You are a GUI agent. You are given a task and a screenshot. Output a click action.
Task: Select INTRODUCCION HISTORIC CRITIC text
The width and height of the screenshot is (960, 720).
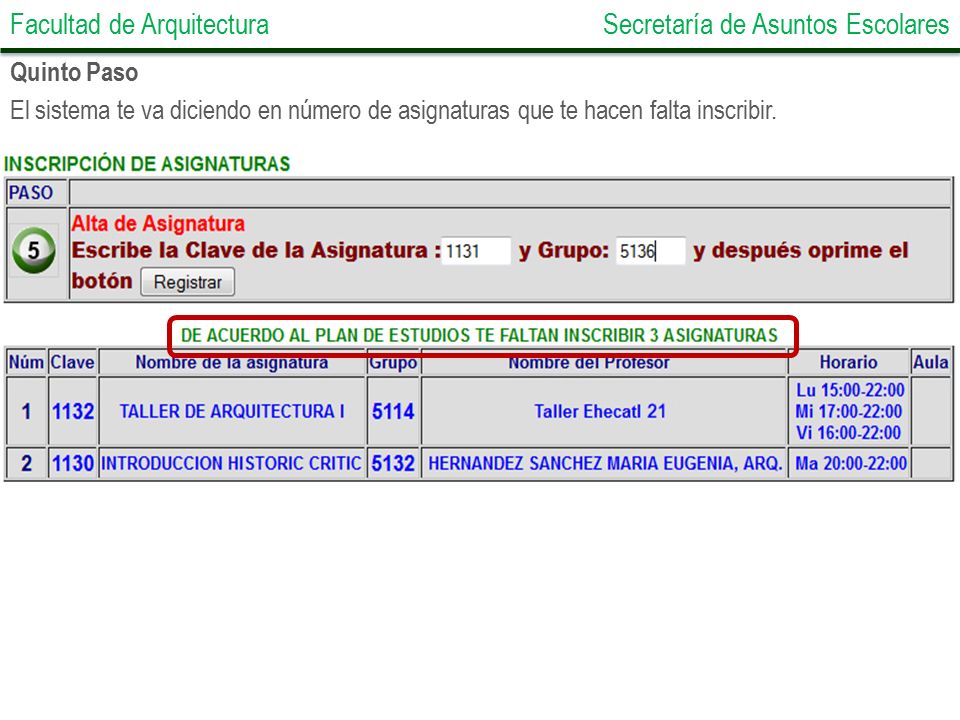click(231, 463)
